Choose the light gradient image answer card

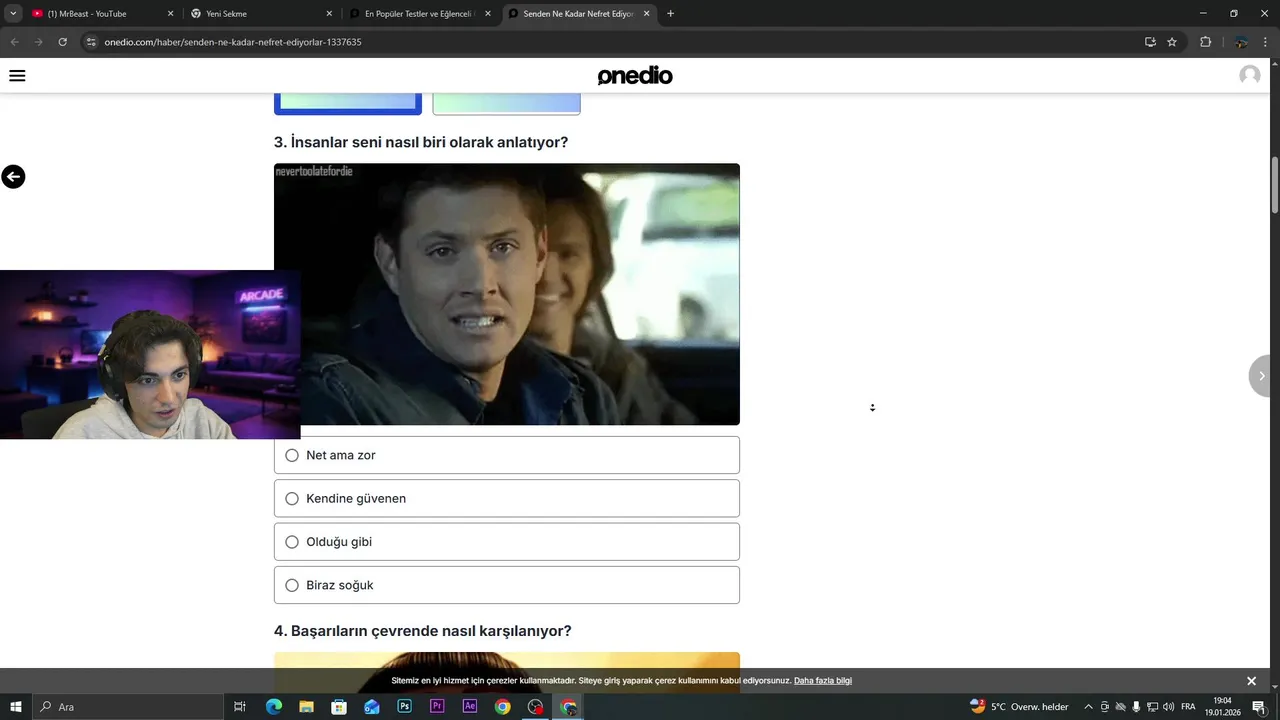(x=506, y=104)
